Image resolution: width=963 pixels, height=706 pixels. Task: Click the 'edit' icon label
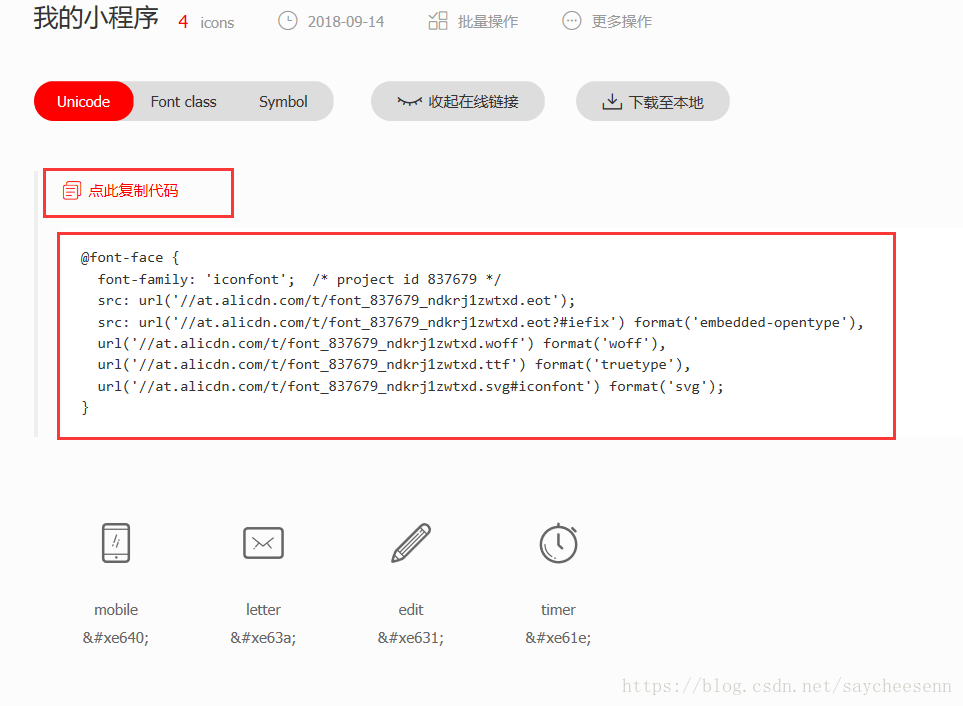pos(411,610)
